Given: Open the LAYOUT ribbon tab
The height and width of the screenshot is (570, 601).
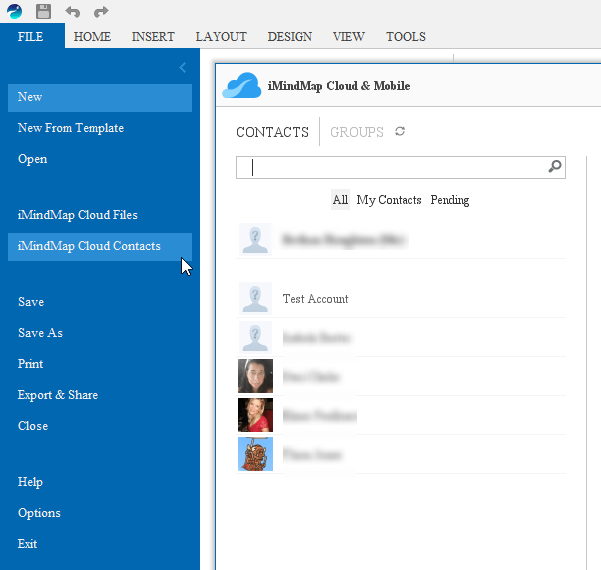Looking at the screenshot, I should [221, 36].
